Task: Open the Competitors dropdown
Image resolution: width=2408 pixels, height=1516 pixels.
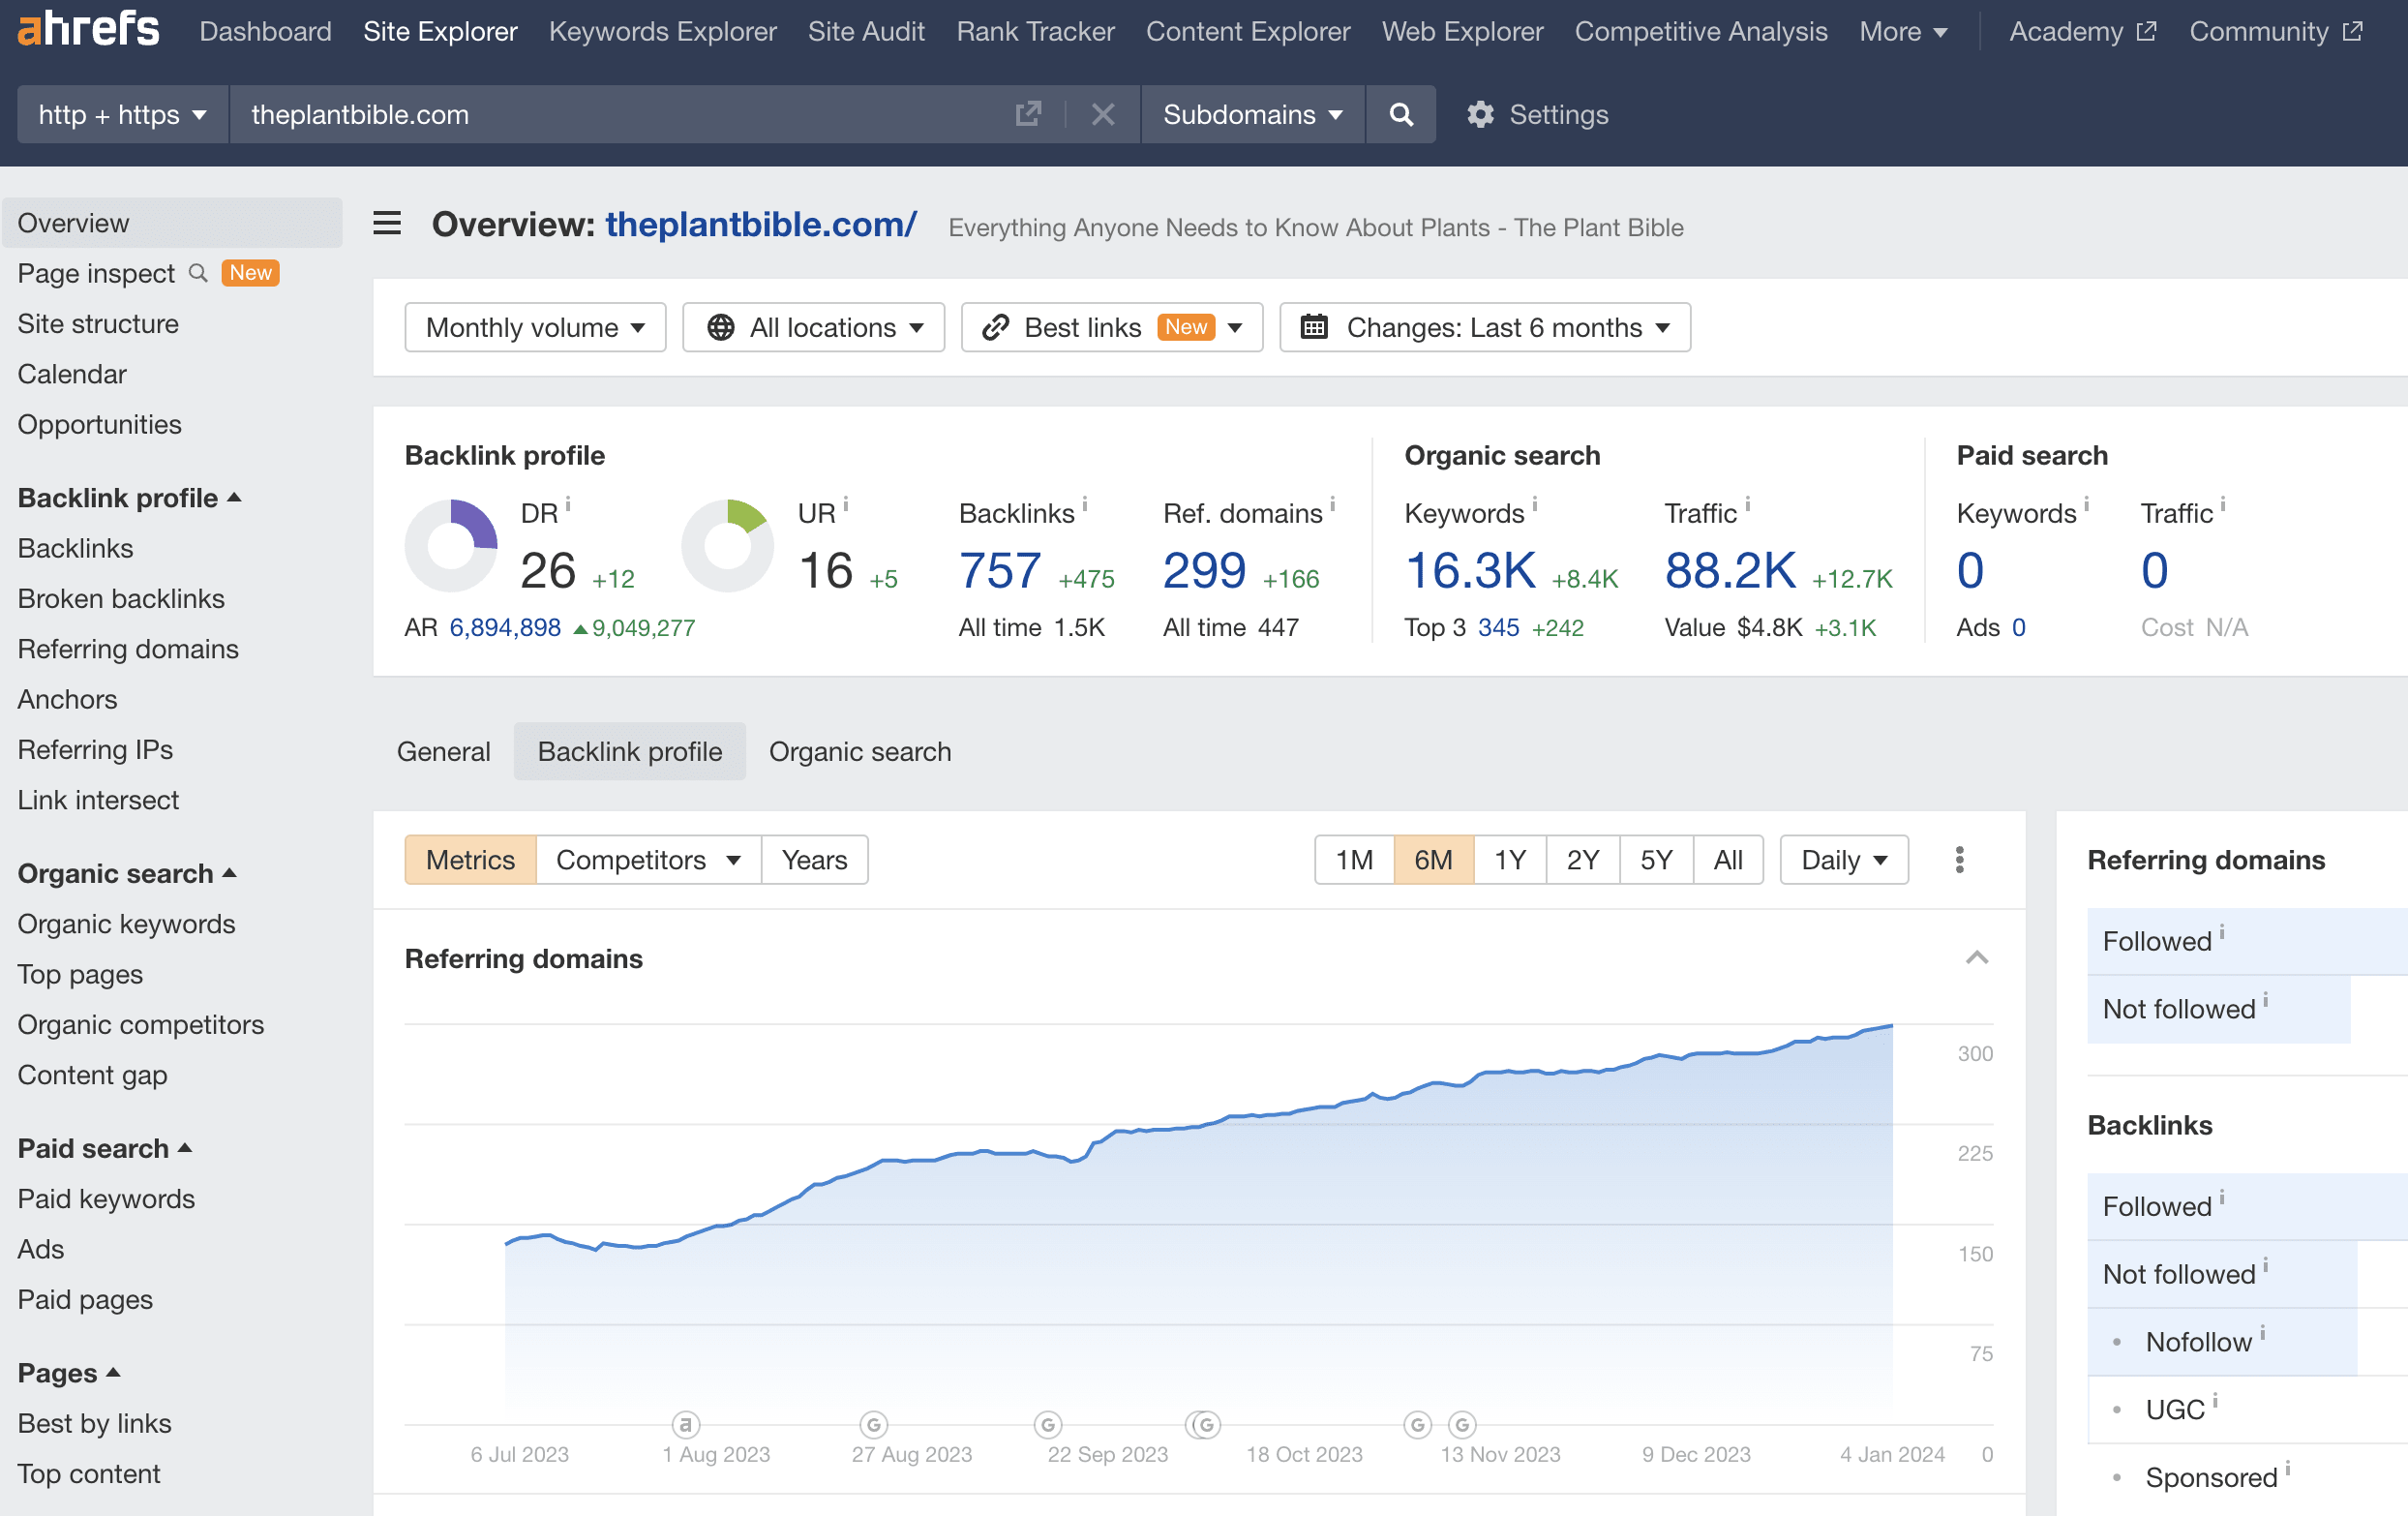Action: click(648, 860)
